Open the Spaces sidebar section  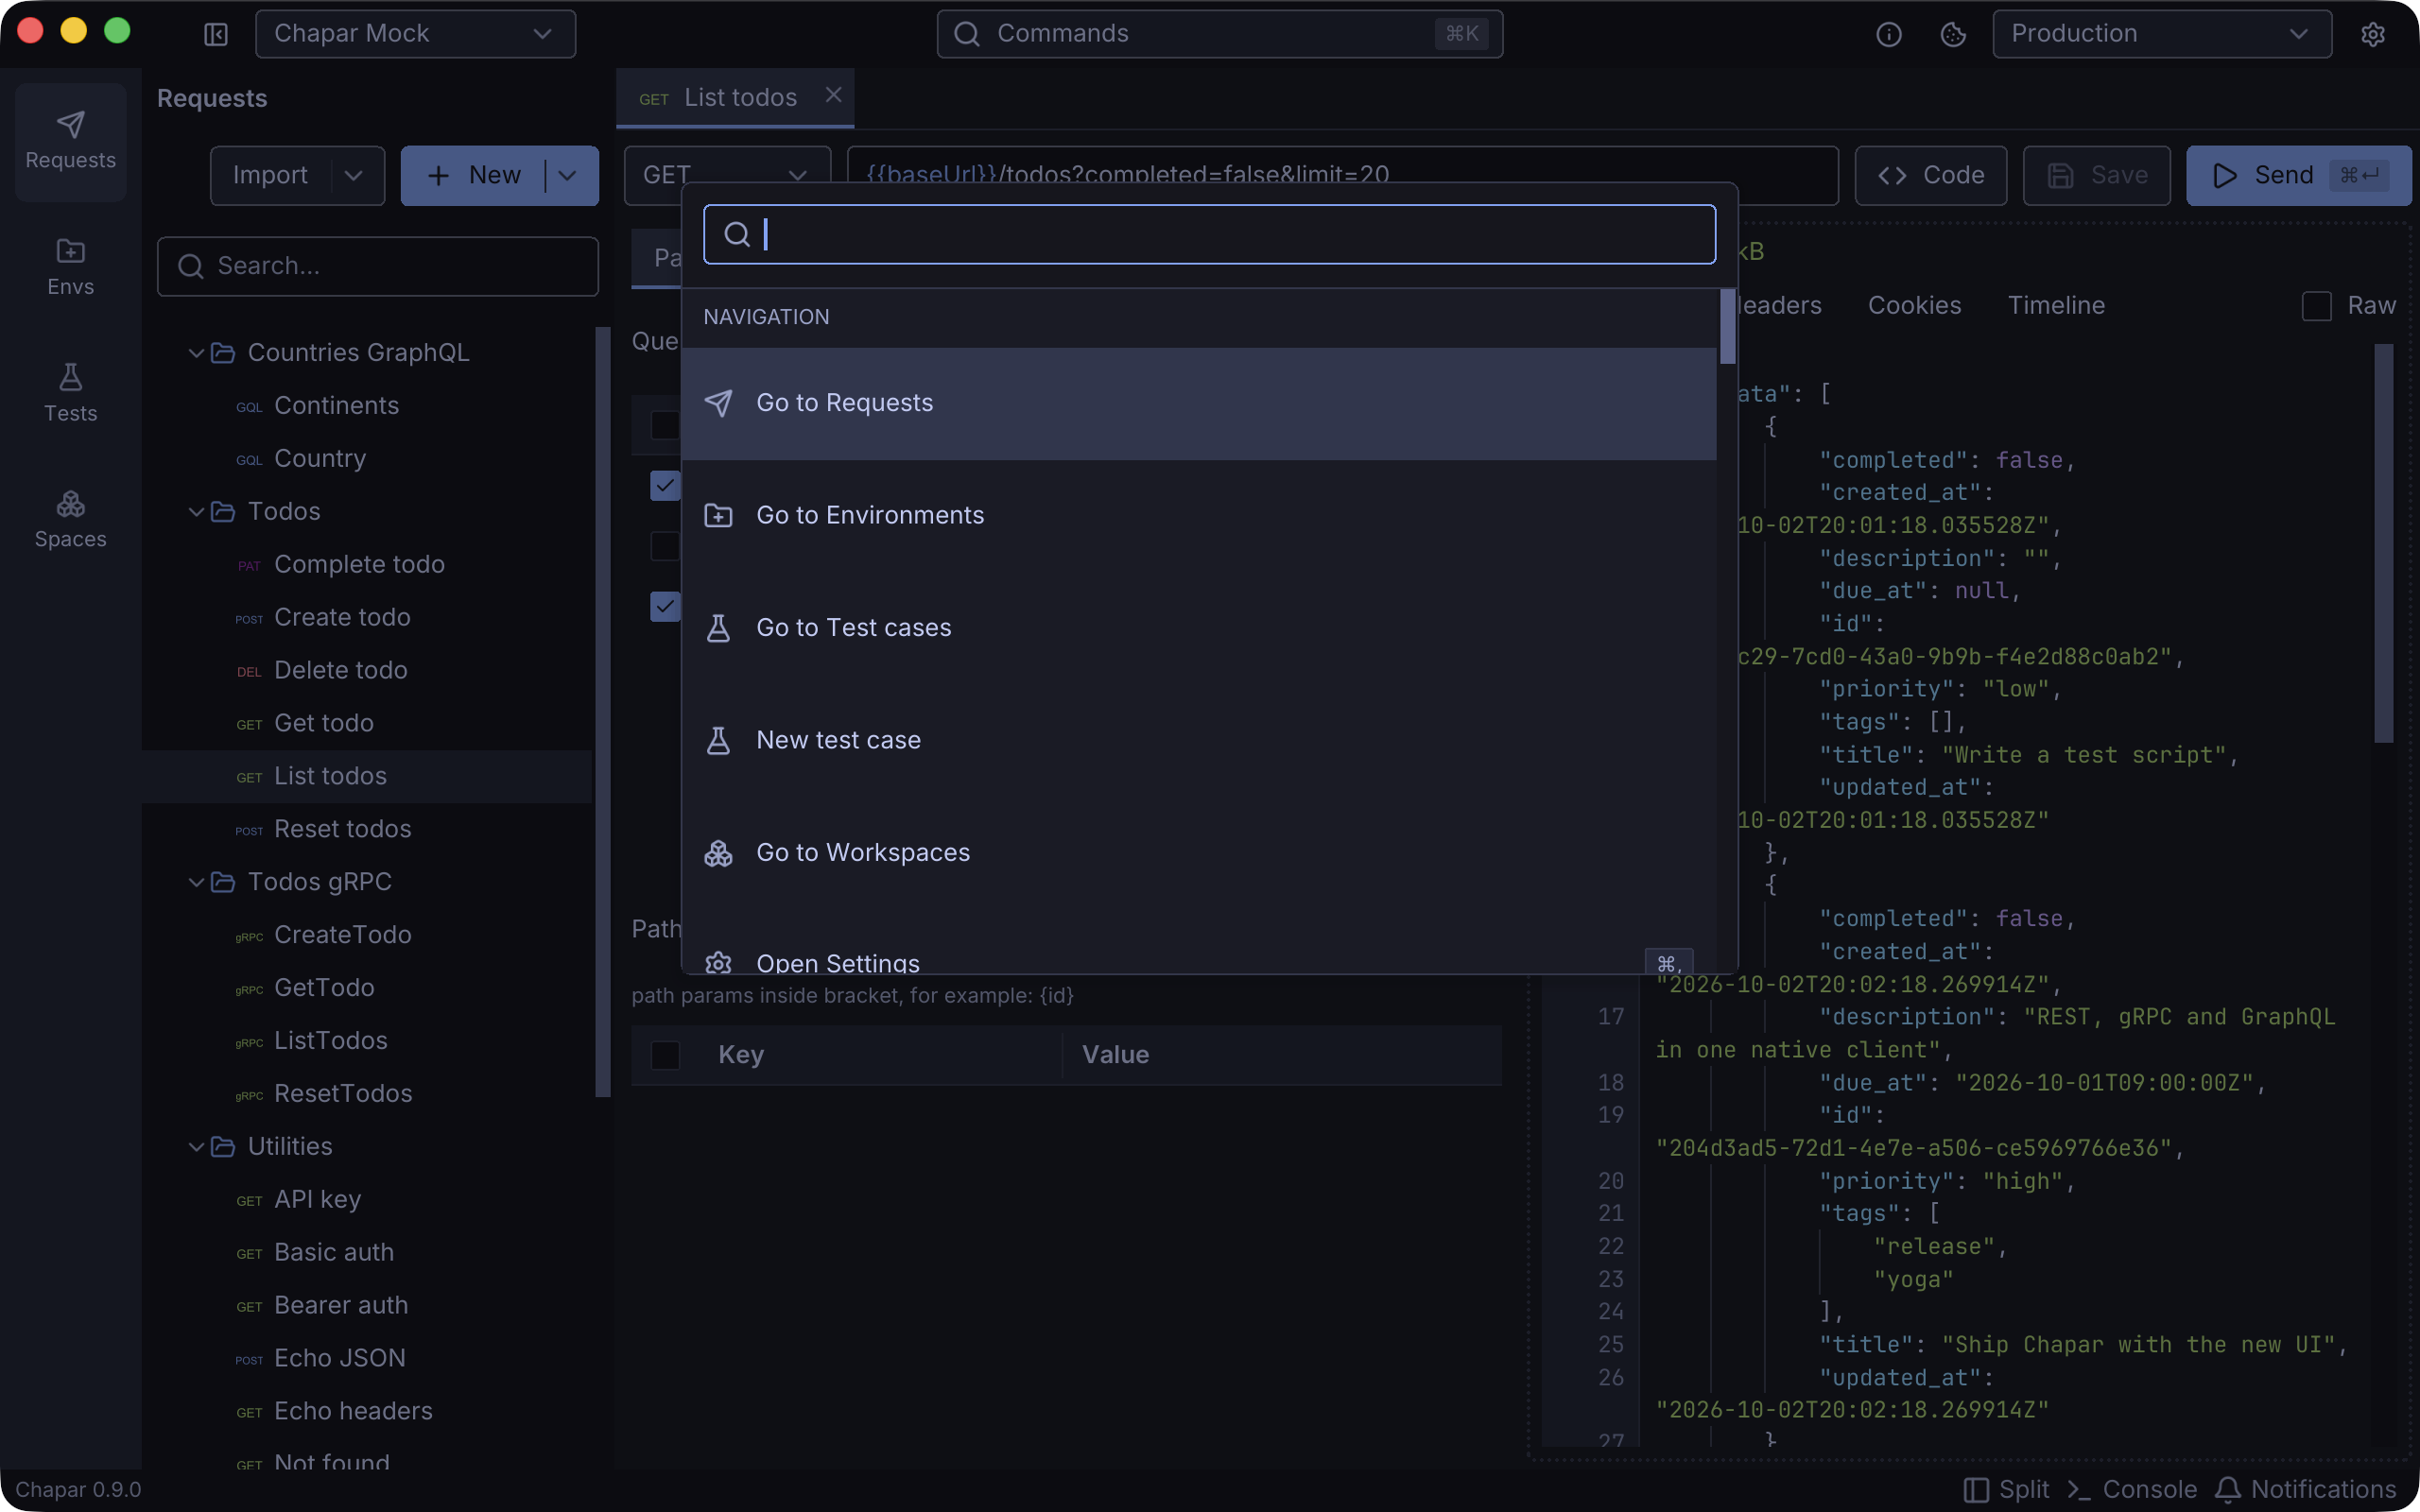click(70, 520)
